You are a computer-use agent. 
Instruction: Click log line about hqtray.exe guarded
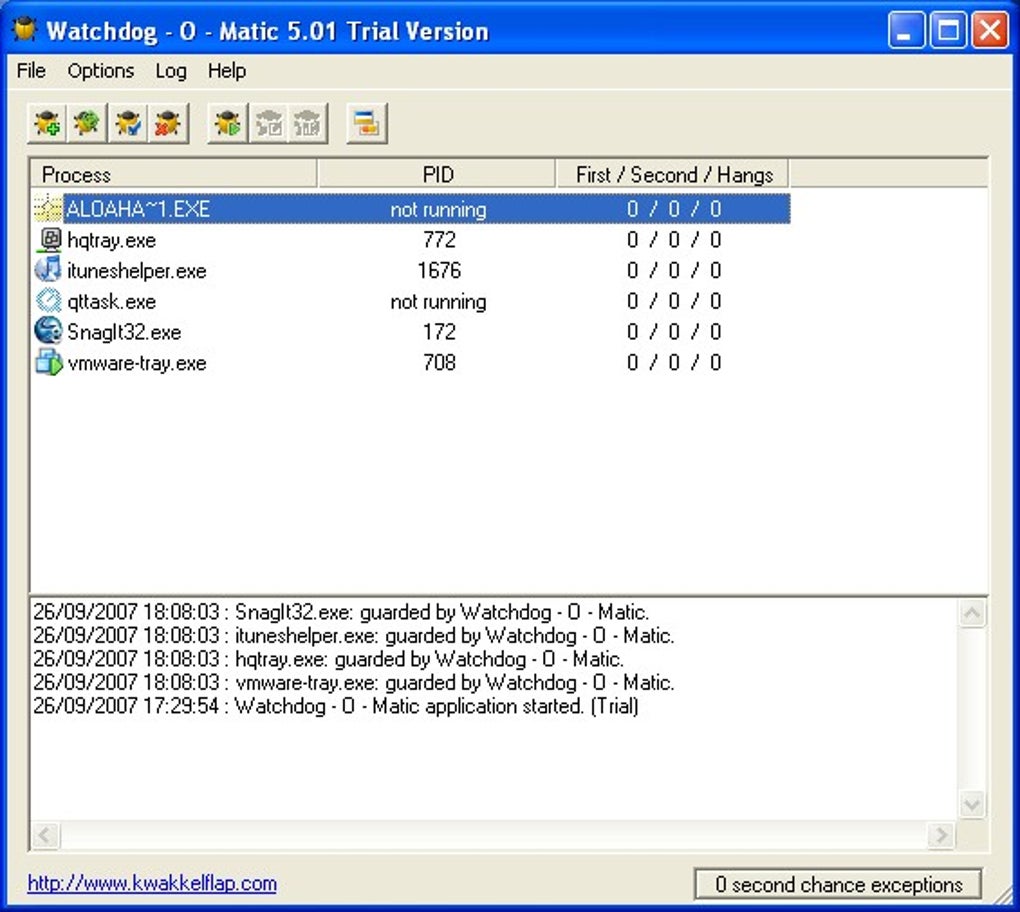pyautogui.click(x=329, y=658)
